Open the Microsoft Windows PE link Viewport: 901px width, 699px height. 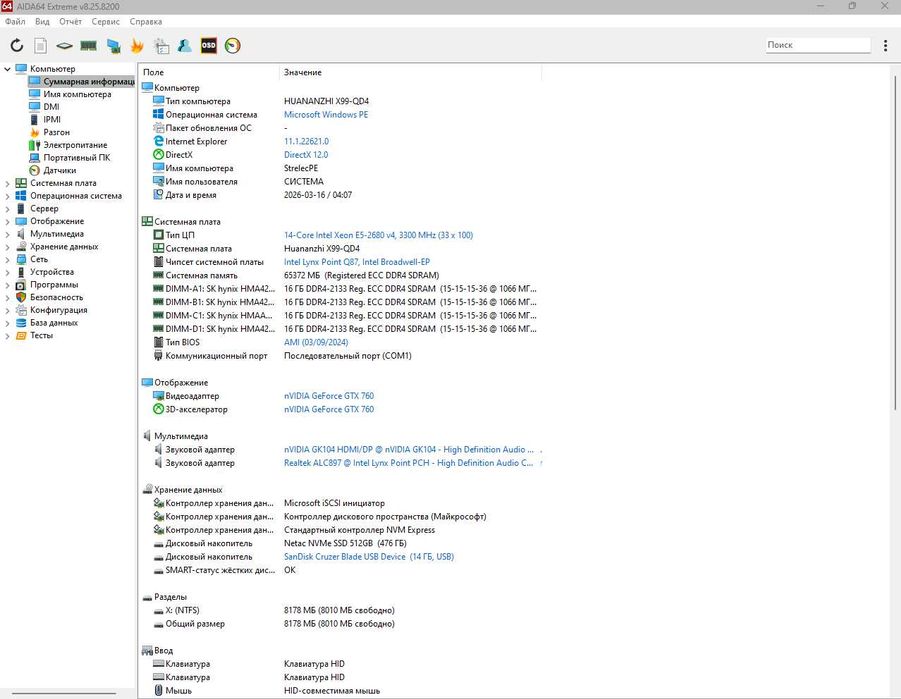(326, 114)
